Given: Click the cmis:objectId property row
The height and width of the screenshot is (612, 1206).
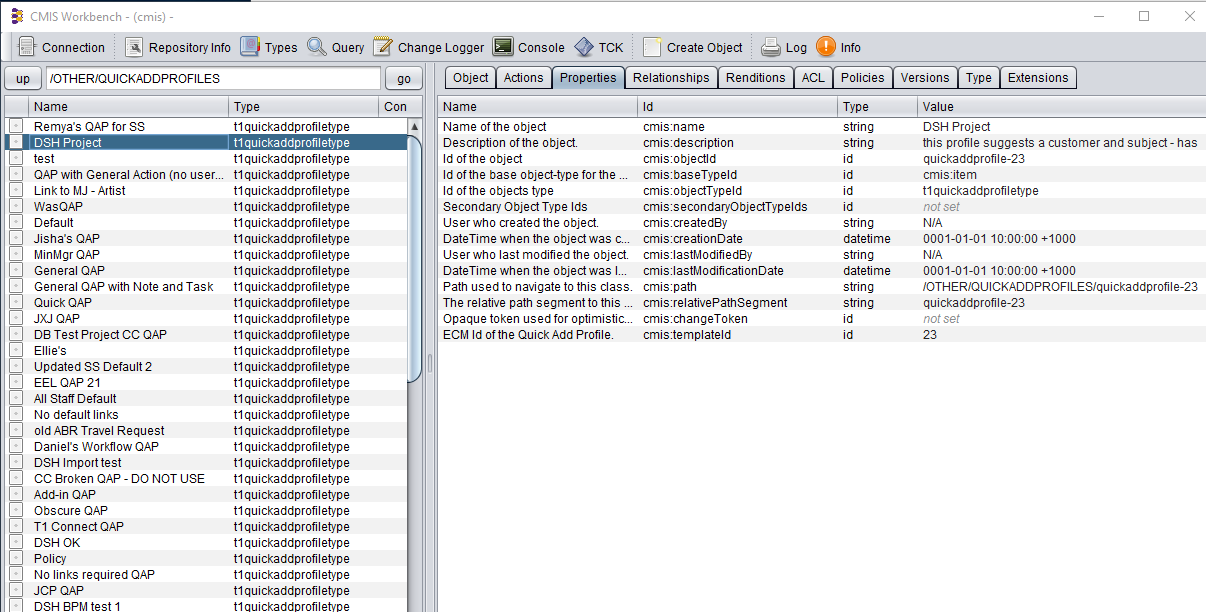Looking at the screenshot, I should click(822, 159).
